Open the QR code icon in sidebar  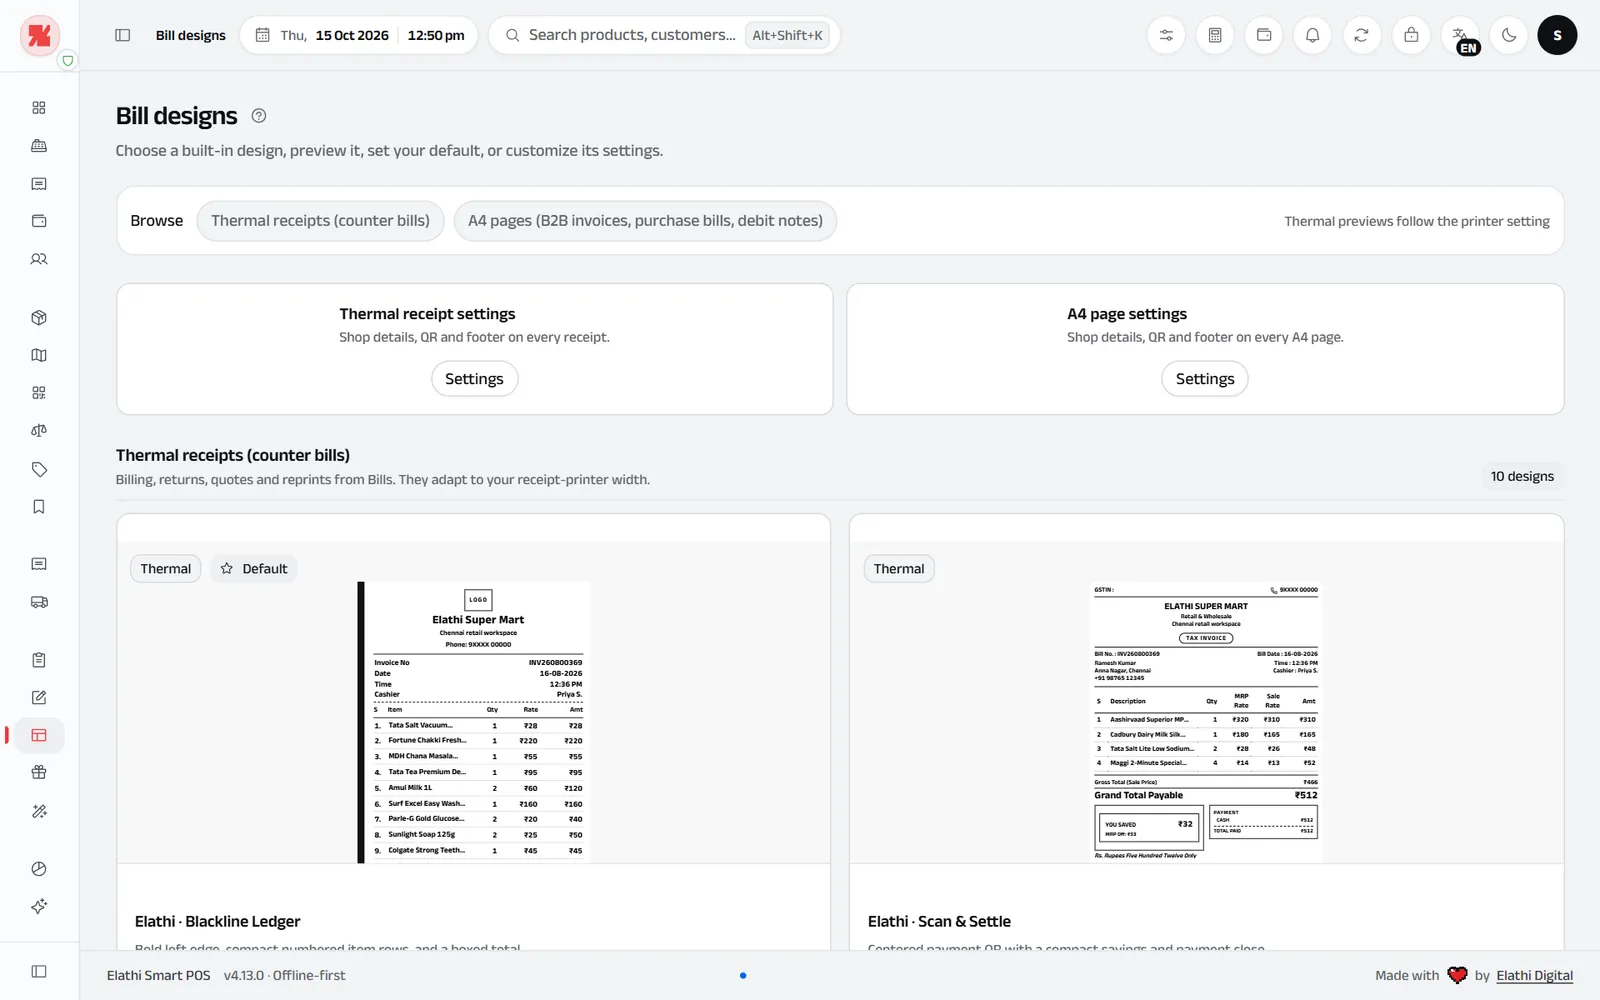tap(39, 393)
